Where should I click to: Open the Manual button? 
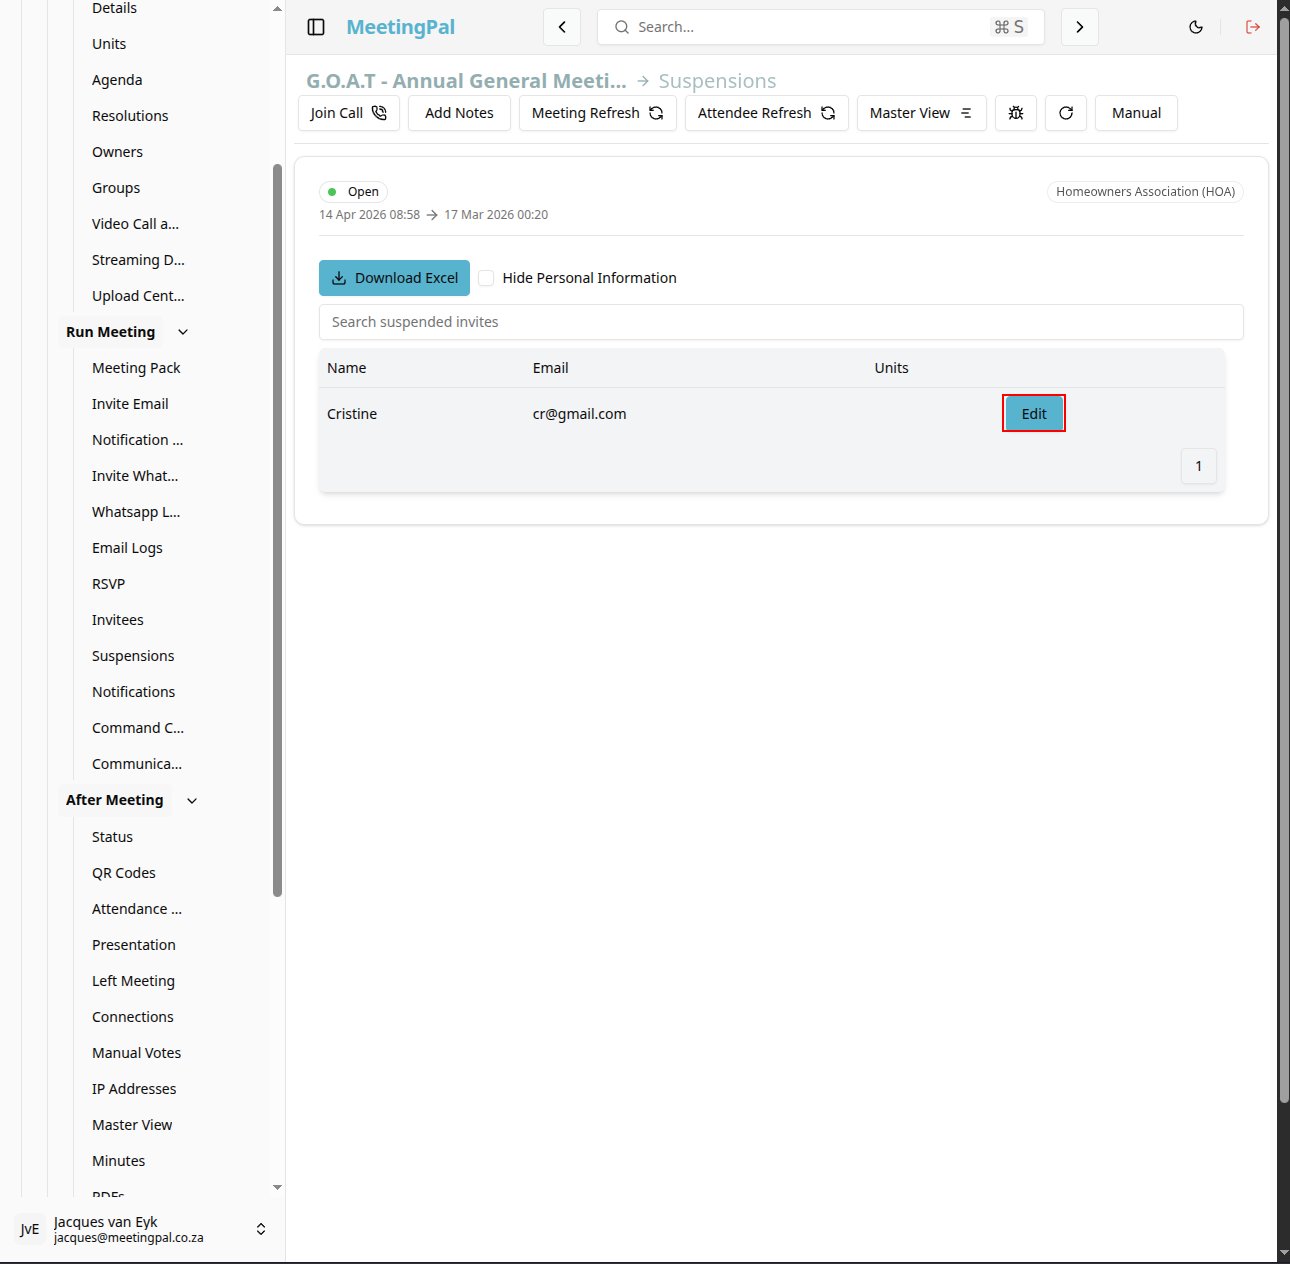[1137, 113]
